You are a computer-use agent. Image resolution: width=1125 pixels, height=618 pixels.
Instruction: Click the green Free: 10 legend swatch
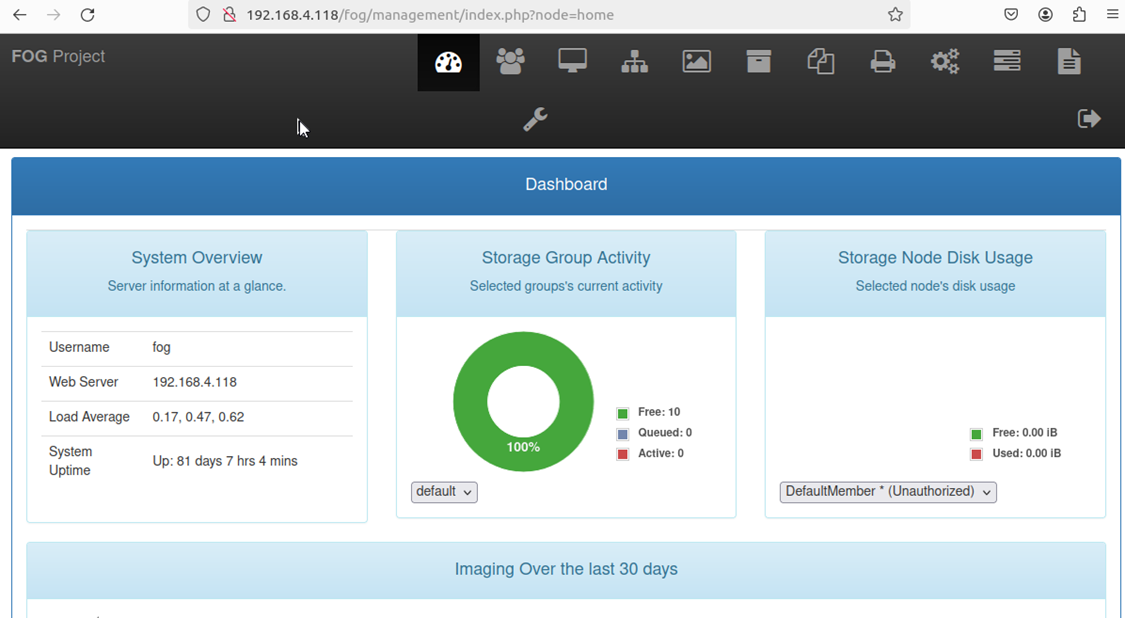pos(623,413)
